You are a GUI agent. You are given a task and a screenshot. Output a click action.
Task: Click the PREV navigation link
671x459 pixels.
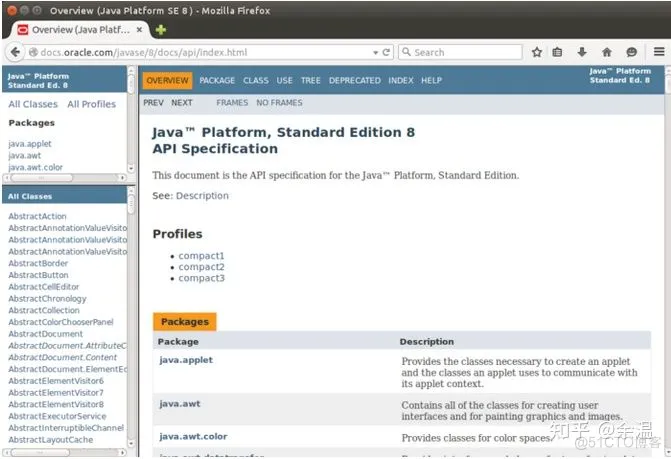pos(153,103)
